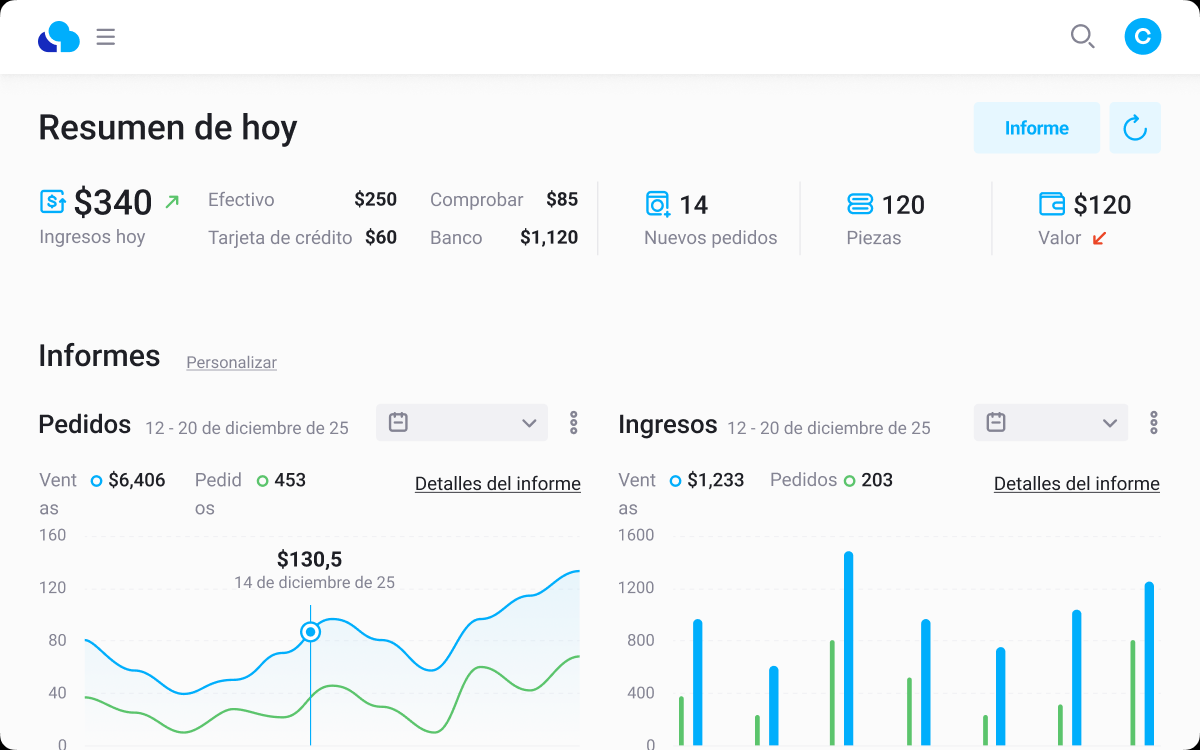
Task: Open the search magnifier icon
Action: point(1083,38)
